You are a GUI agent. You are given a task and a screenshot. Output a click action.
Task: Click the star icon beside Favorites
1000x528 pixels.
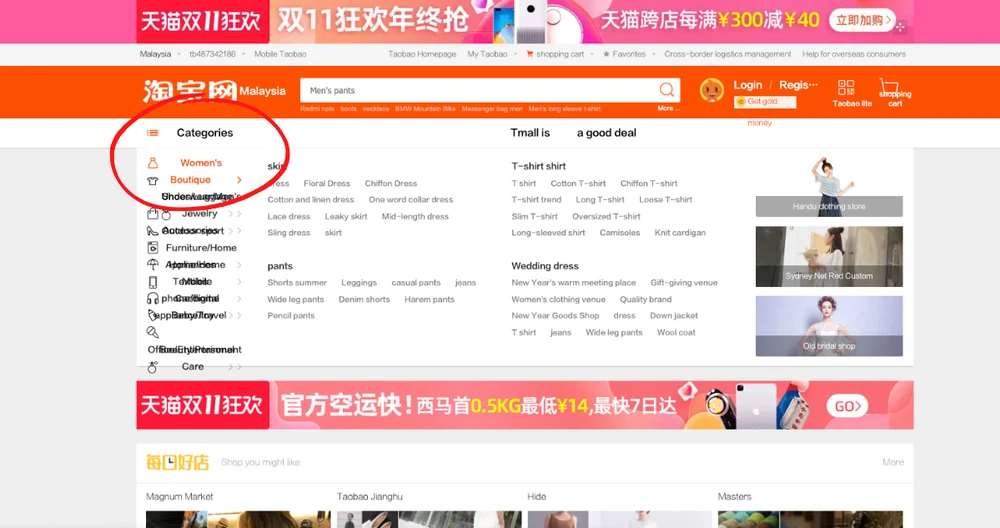(606, 54)
